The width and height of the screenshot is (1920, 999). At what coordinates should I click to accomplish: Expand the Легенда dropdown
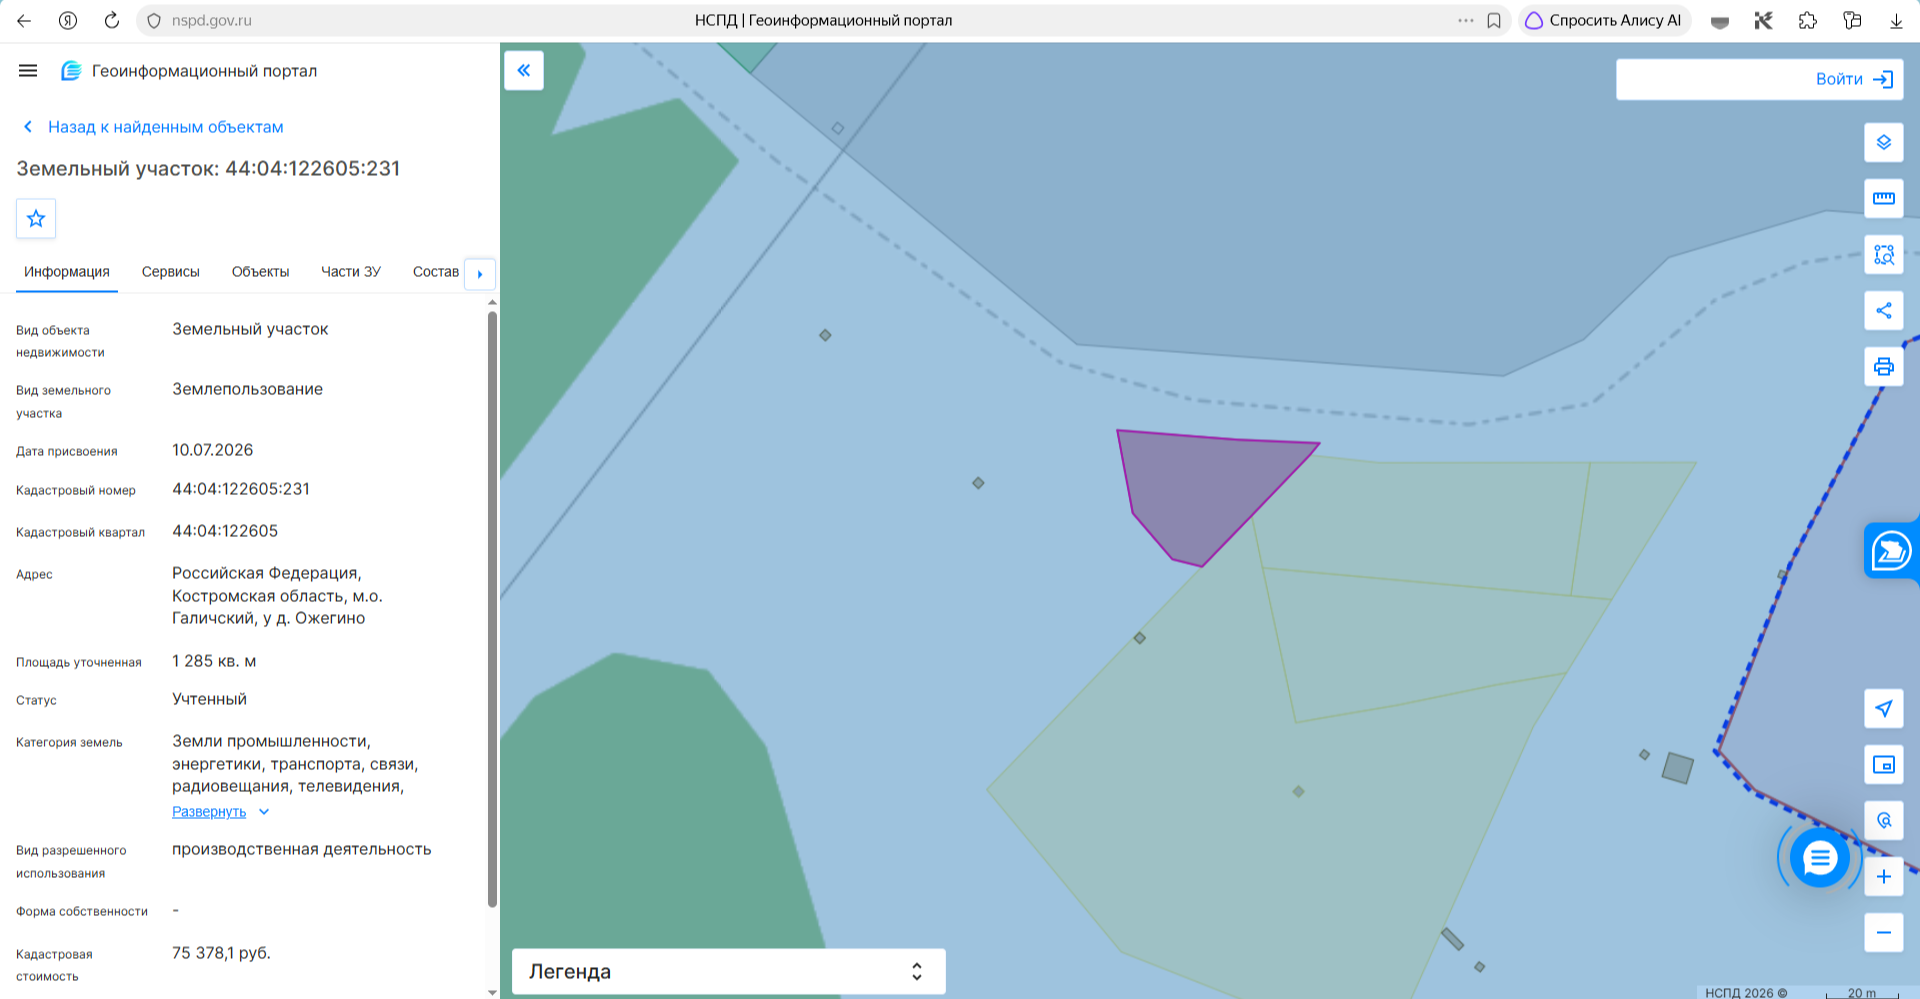pos(728,971)
